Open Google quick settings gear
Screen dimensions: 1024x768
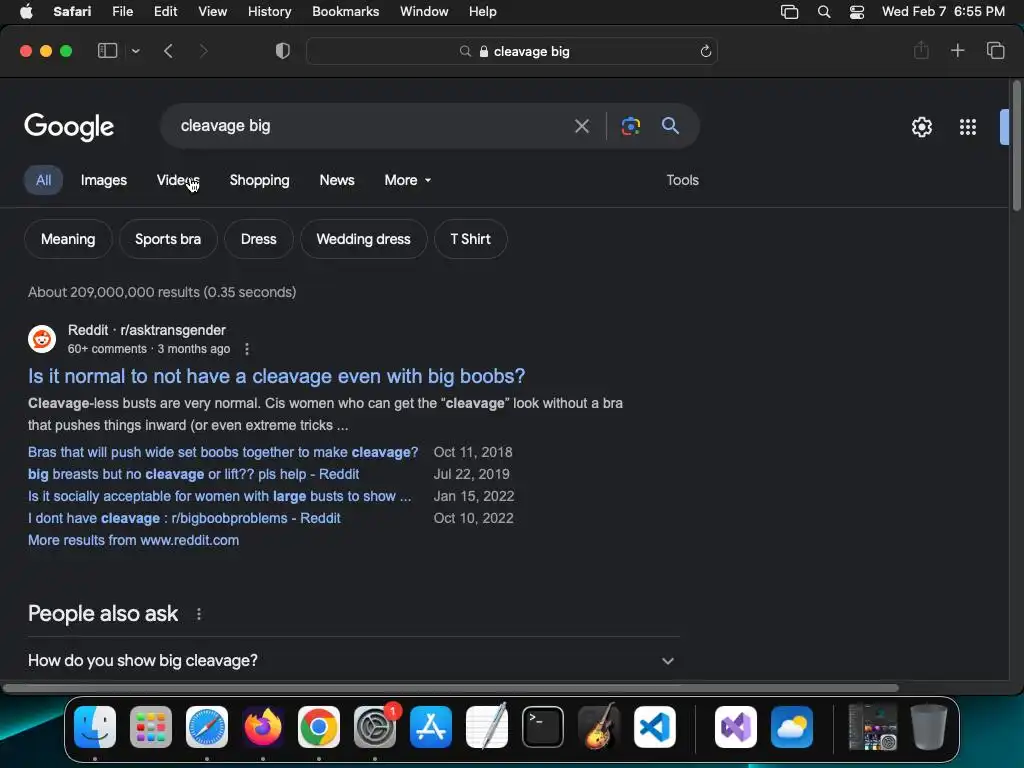point(921,127)
